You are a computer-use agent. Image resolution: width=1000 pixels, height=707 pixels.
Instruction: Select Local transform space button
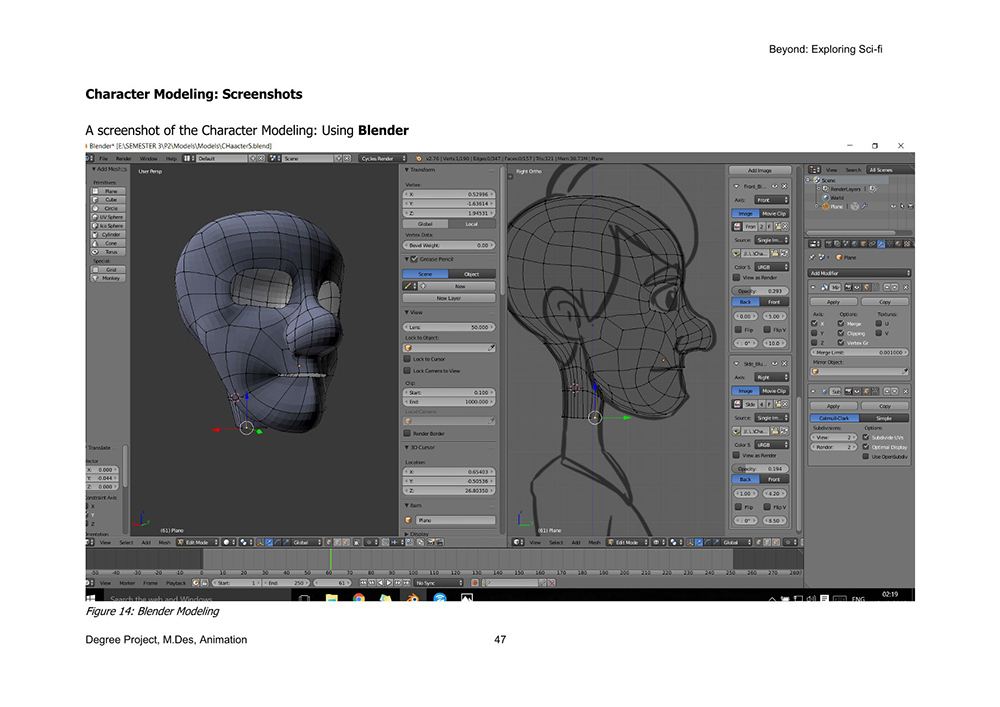coord(472,224)
